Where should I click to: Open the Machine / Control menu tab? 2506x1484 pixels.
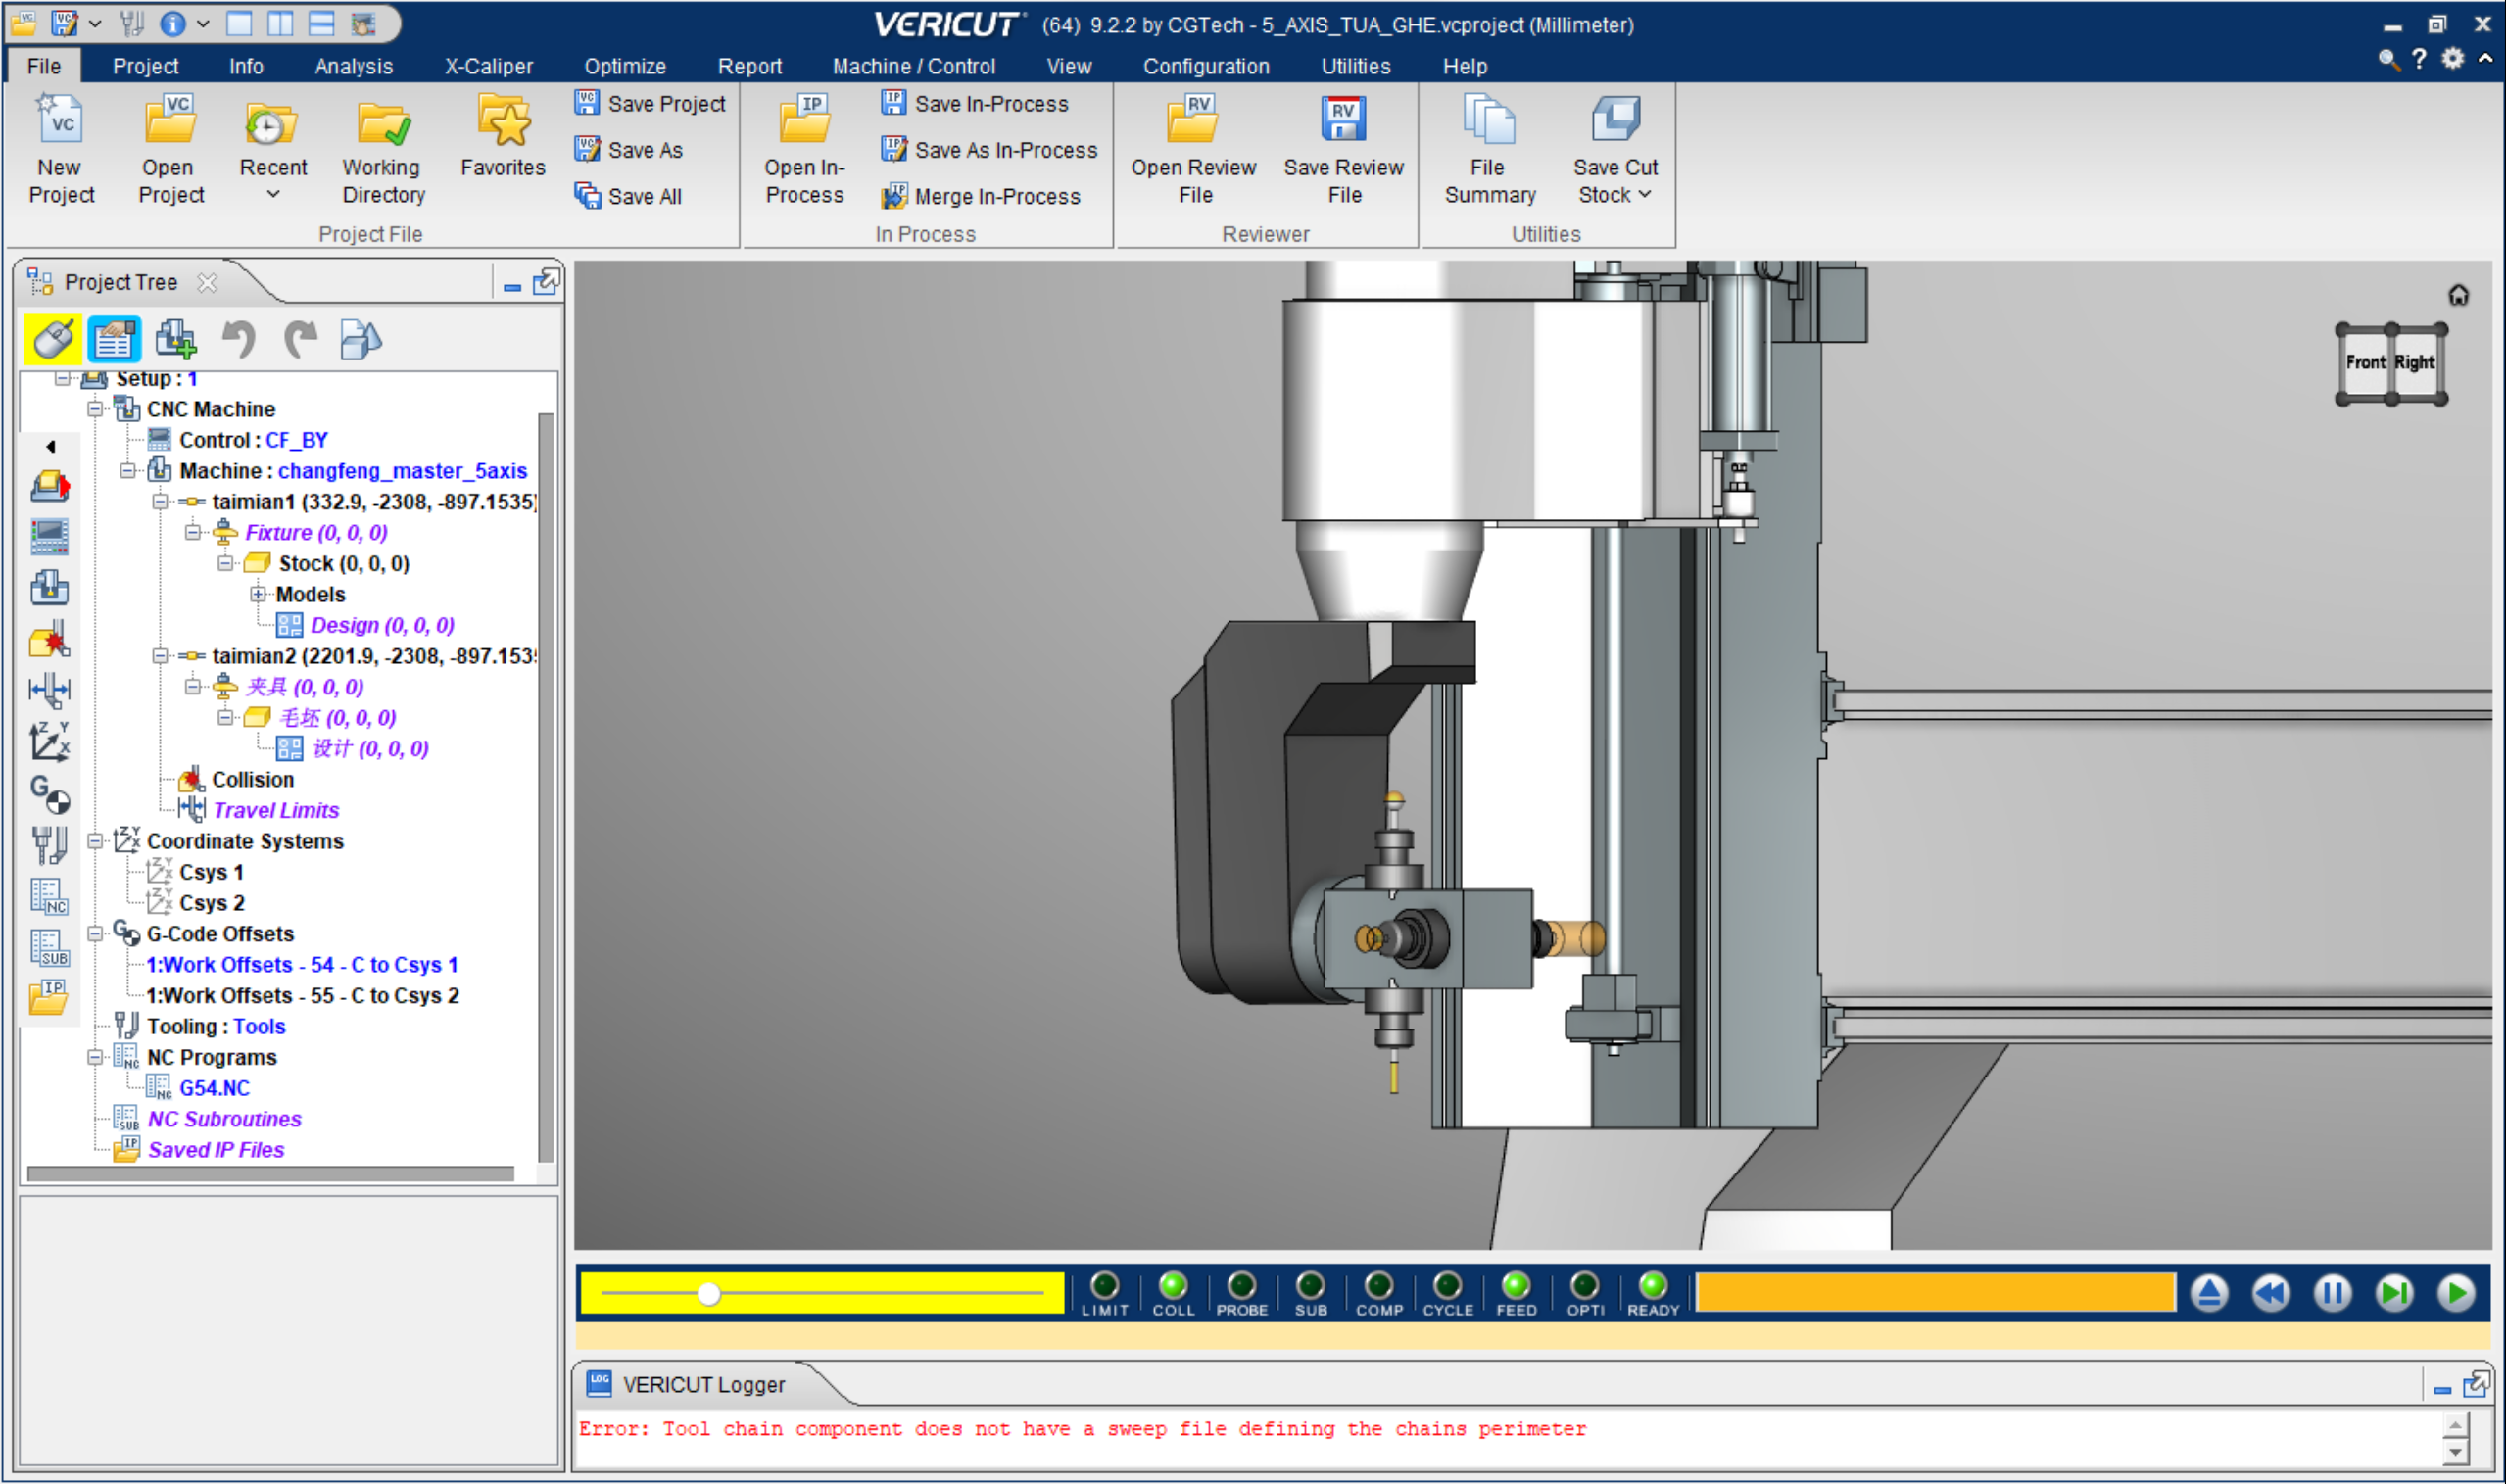[913, 66]
